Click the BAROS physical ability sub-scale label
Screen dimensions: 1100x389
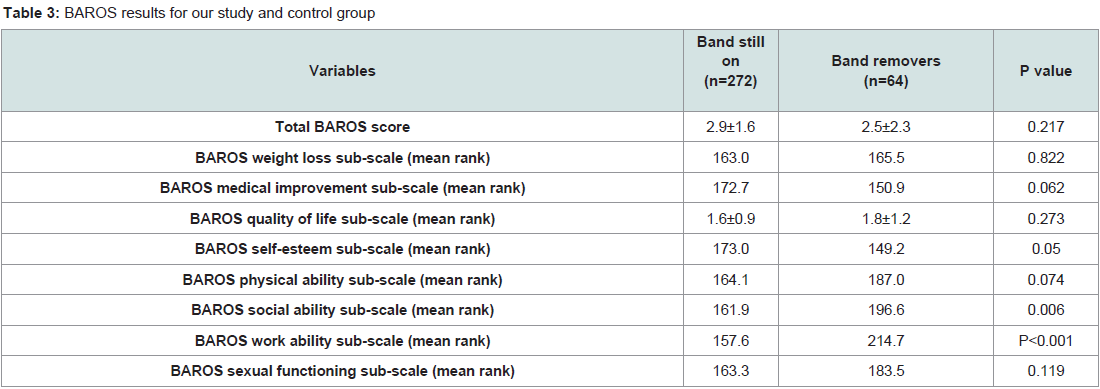[342, 280]
